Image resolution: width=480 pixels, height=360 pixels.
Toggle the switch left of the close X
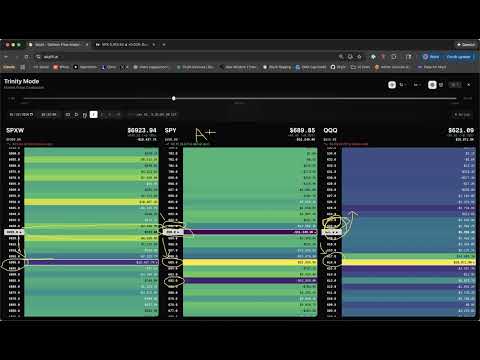coord(455,85)
